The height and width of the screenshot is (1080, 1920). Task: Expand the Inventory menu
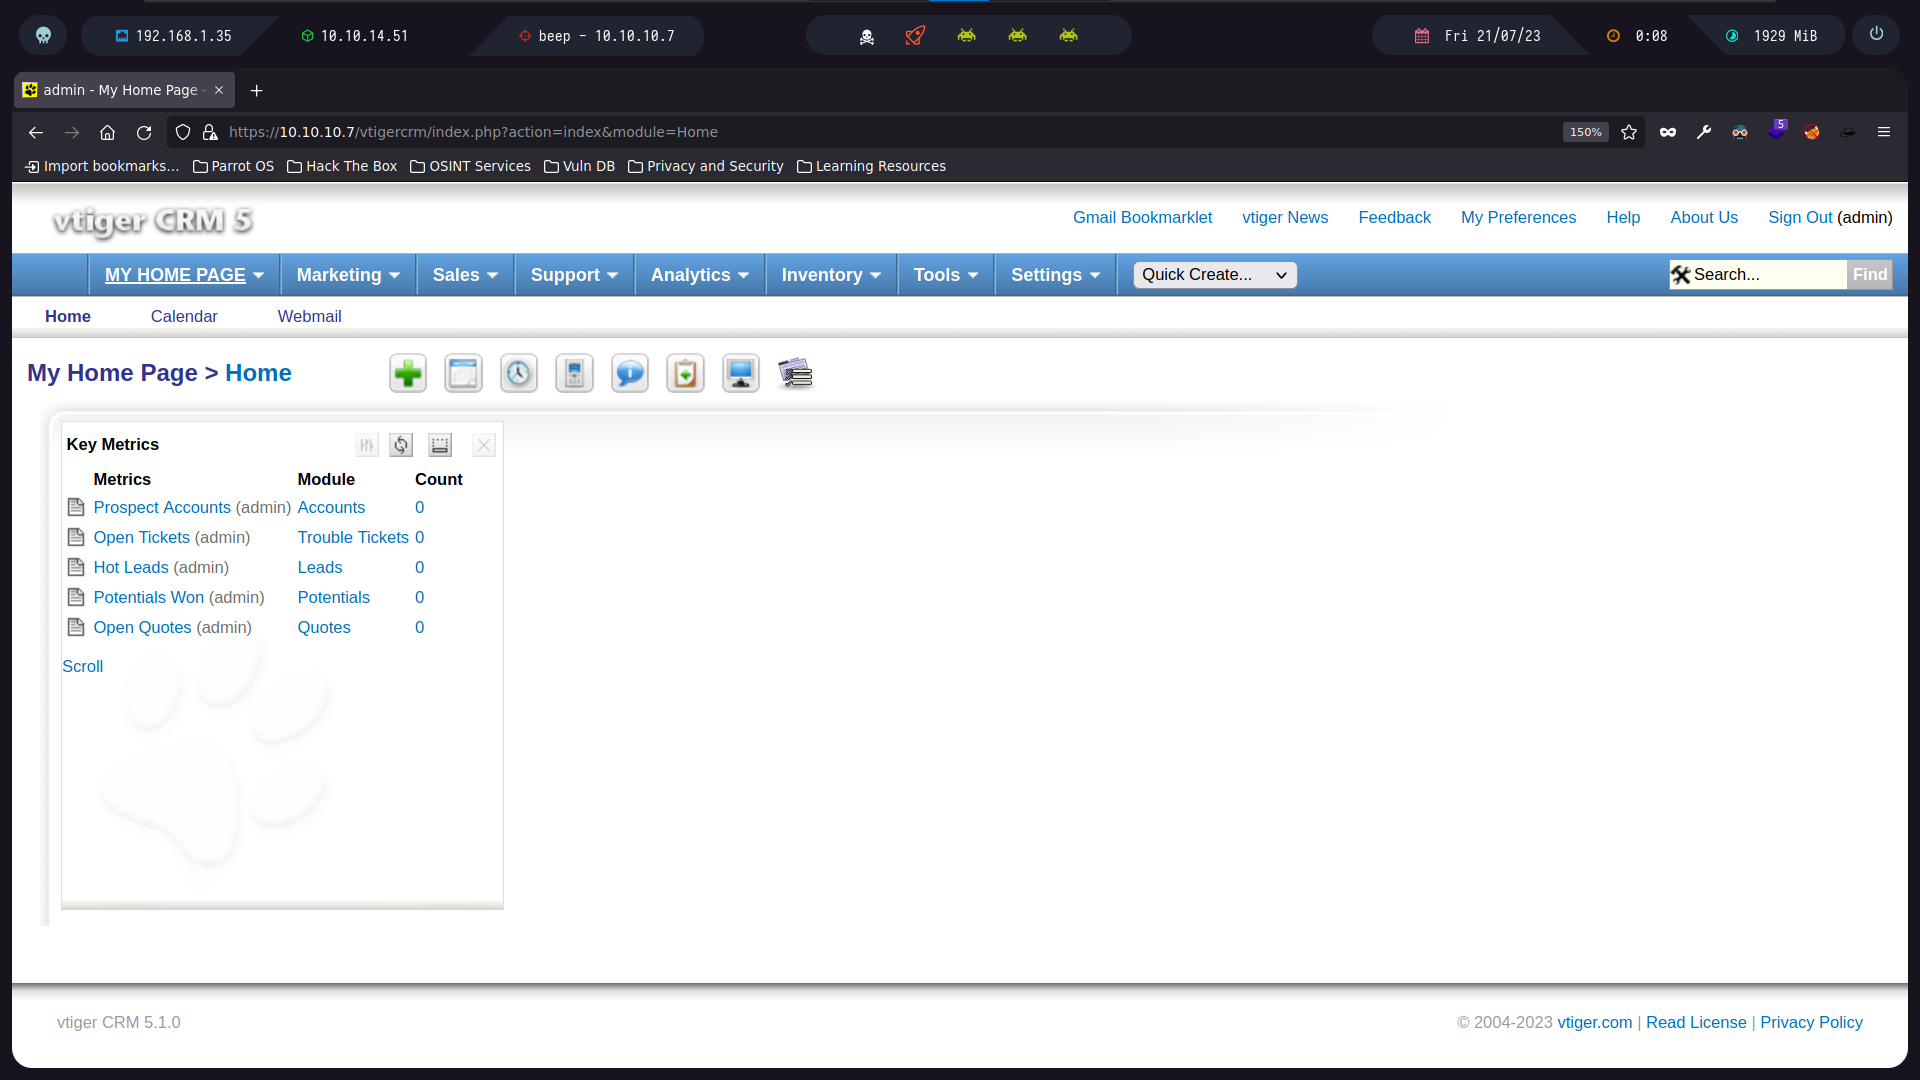(x=831, y=275)
